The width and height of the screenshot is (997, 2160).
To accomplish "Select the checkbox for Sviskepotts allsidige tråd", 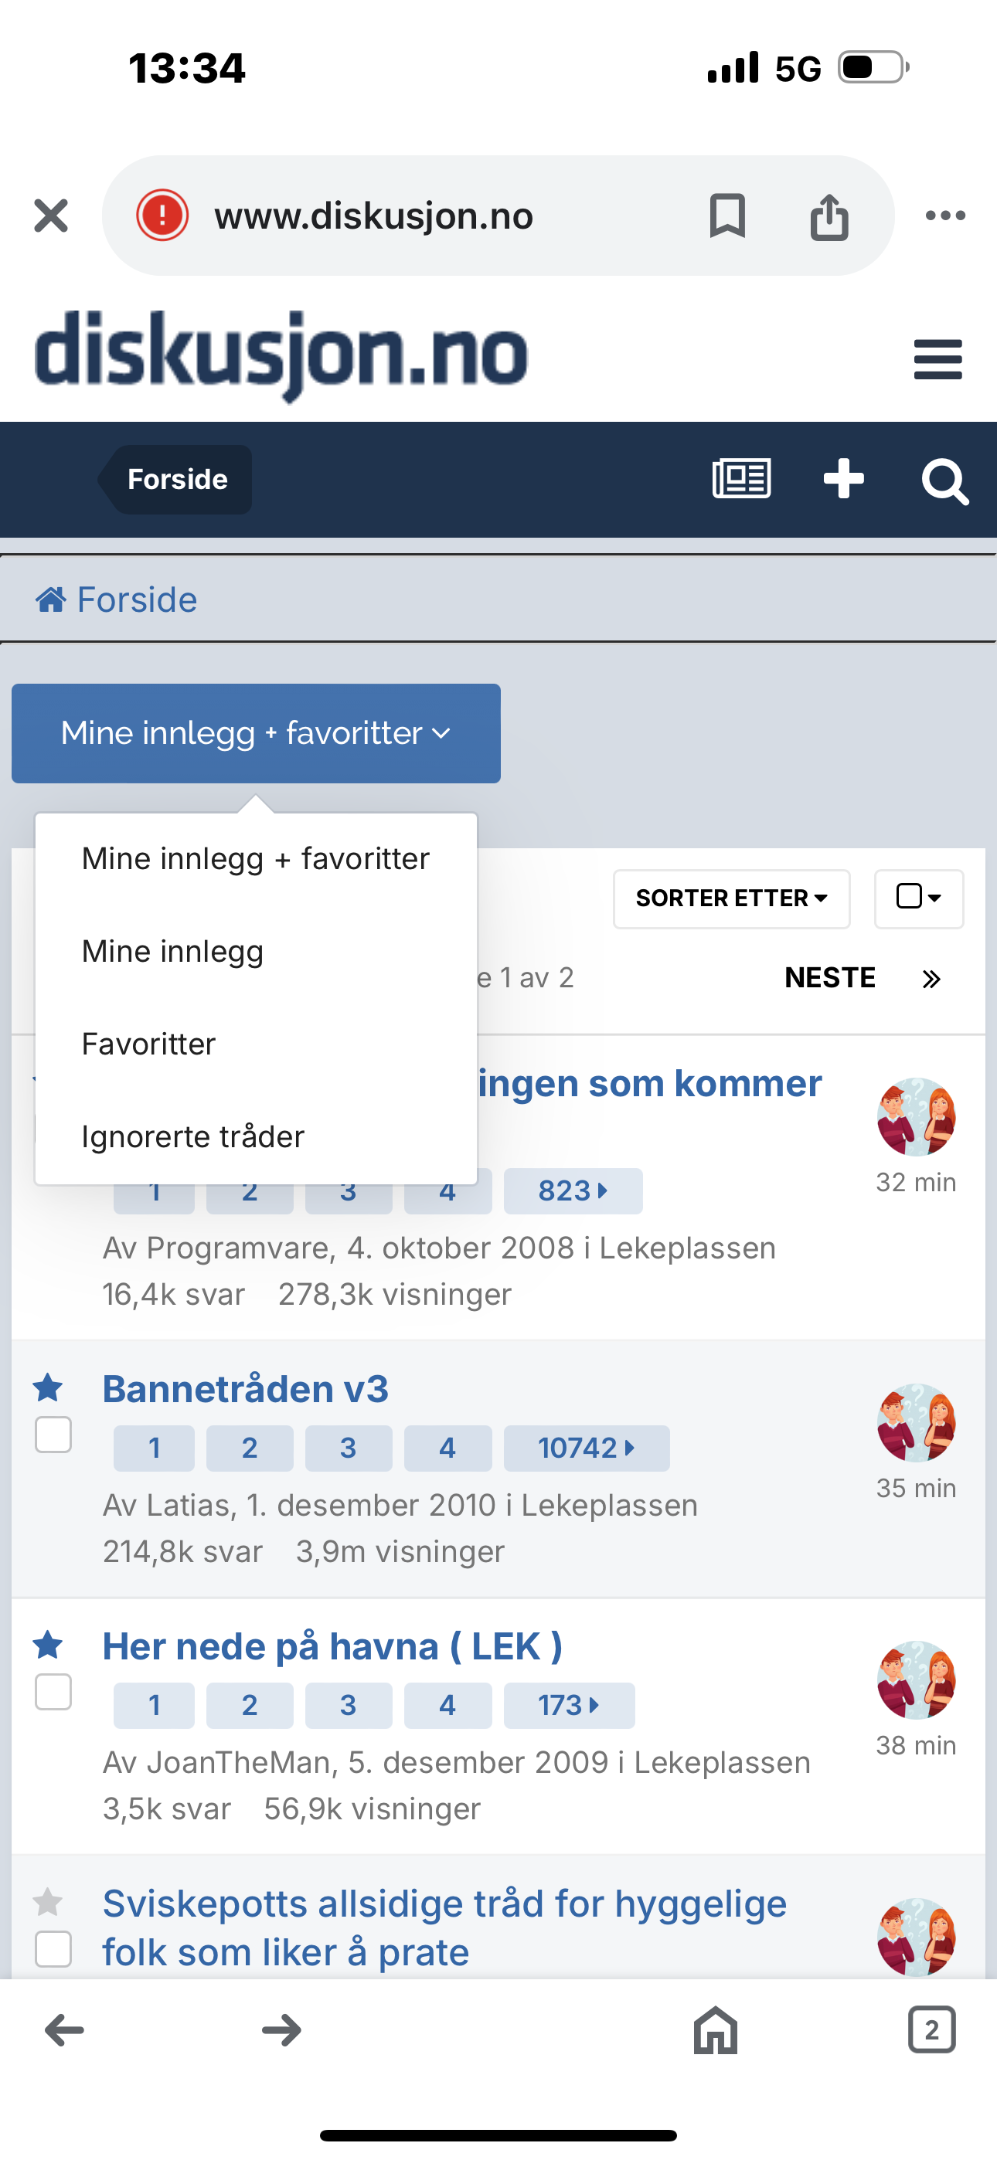I will tap(53, 1949).
